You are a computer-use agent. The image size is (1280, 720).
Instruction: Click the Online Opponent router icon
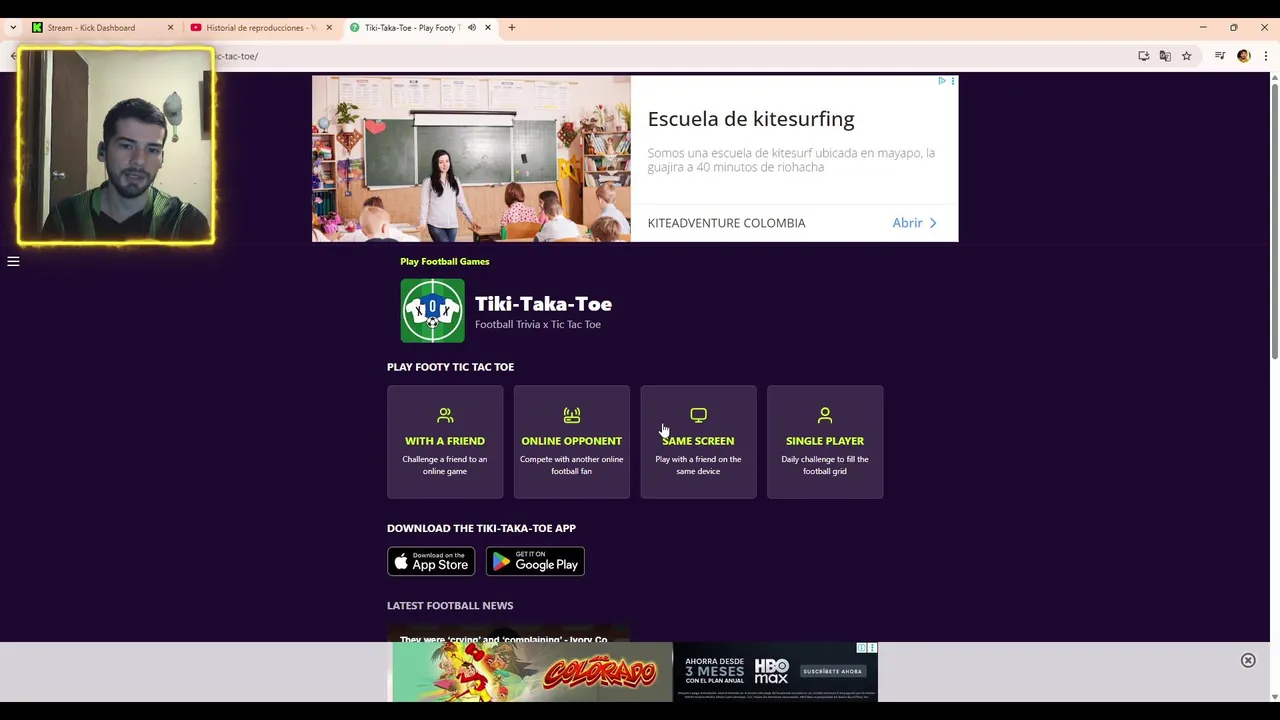pos(571,415)
